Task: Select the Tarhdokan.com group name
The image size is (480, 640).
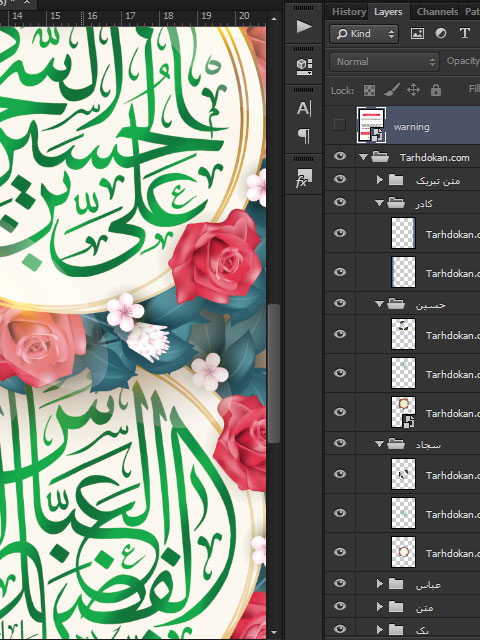Action: click(435, 158)
